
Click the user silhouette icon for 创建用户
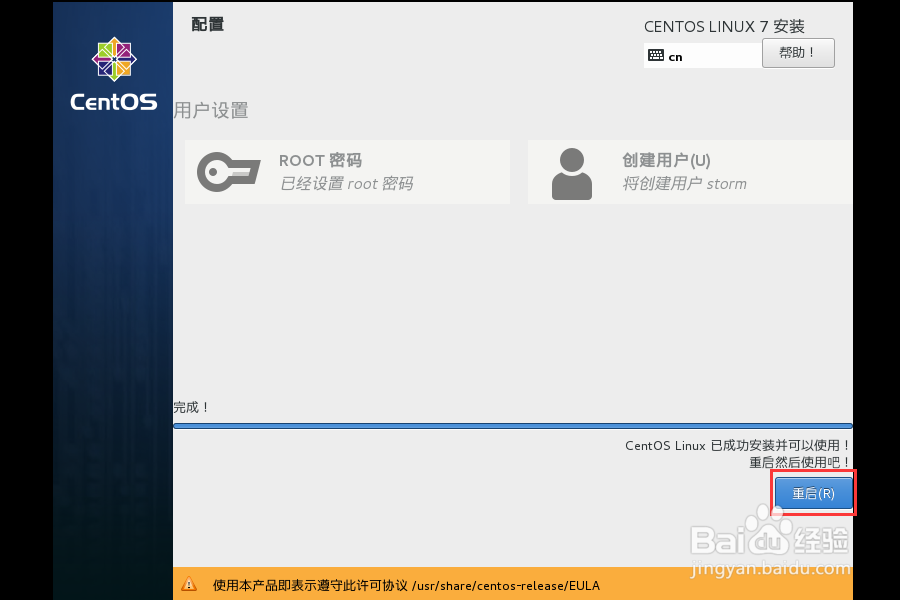pos(571,171)
